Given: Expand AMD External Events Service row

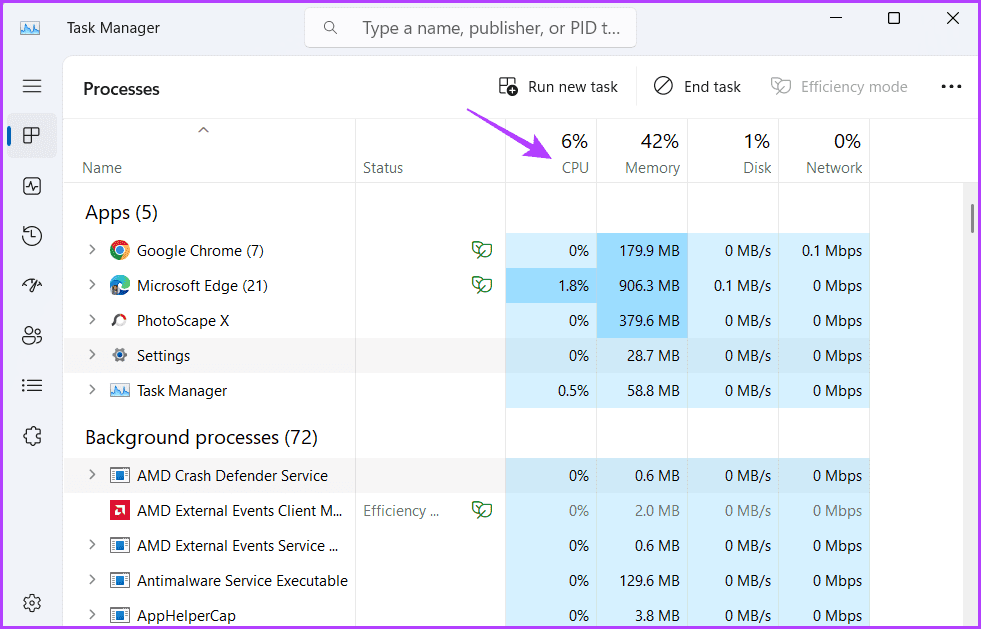Looking at the screenshot, I should 92,545.
